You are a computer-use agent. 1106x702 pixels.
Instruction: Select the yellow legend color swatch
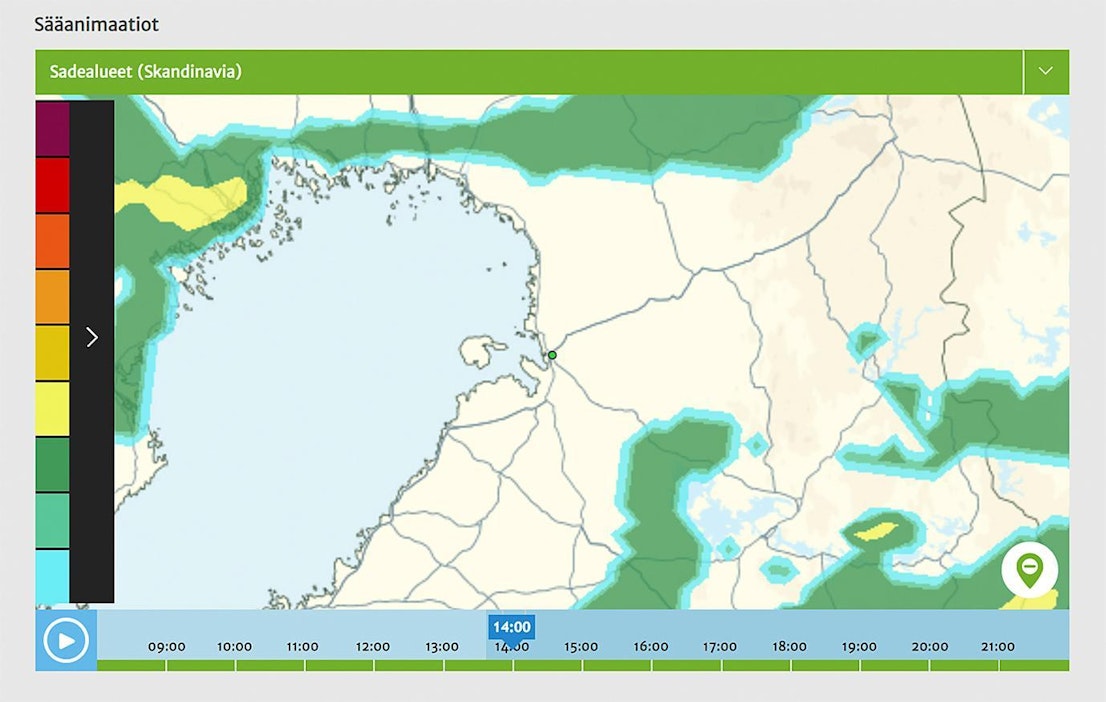pyautogui.click(x=52, y=409)
